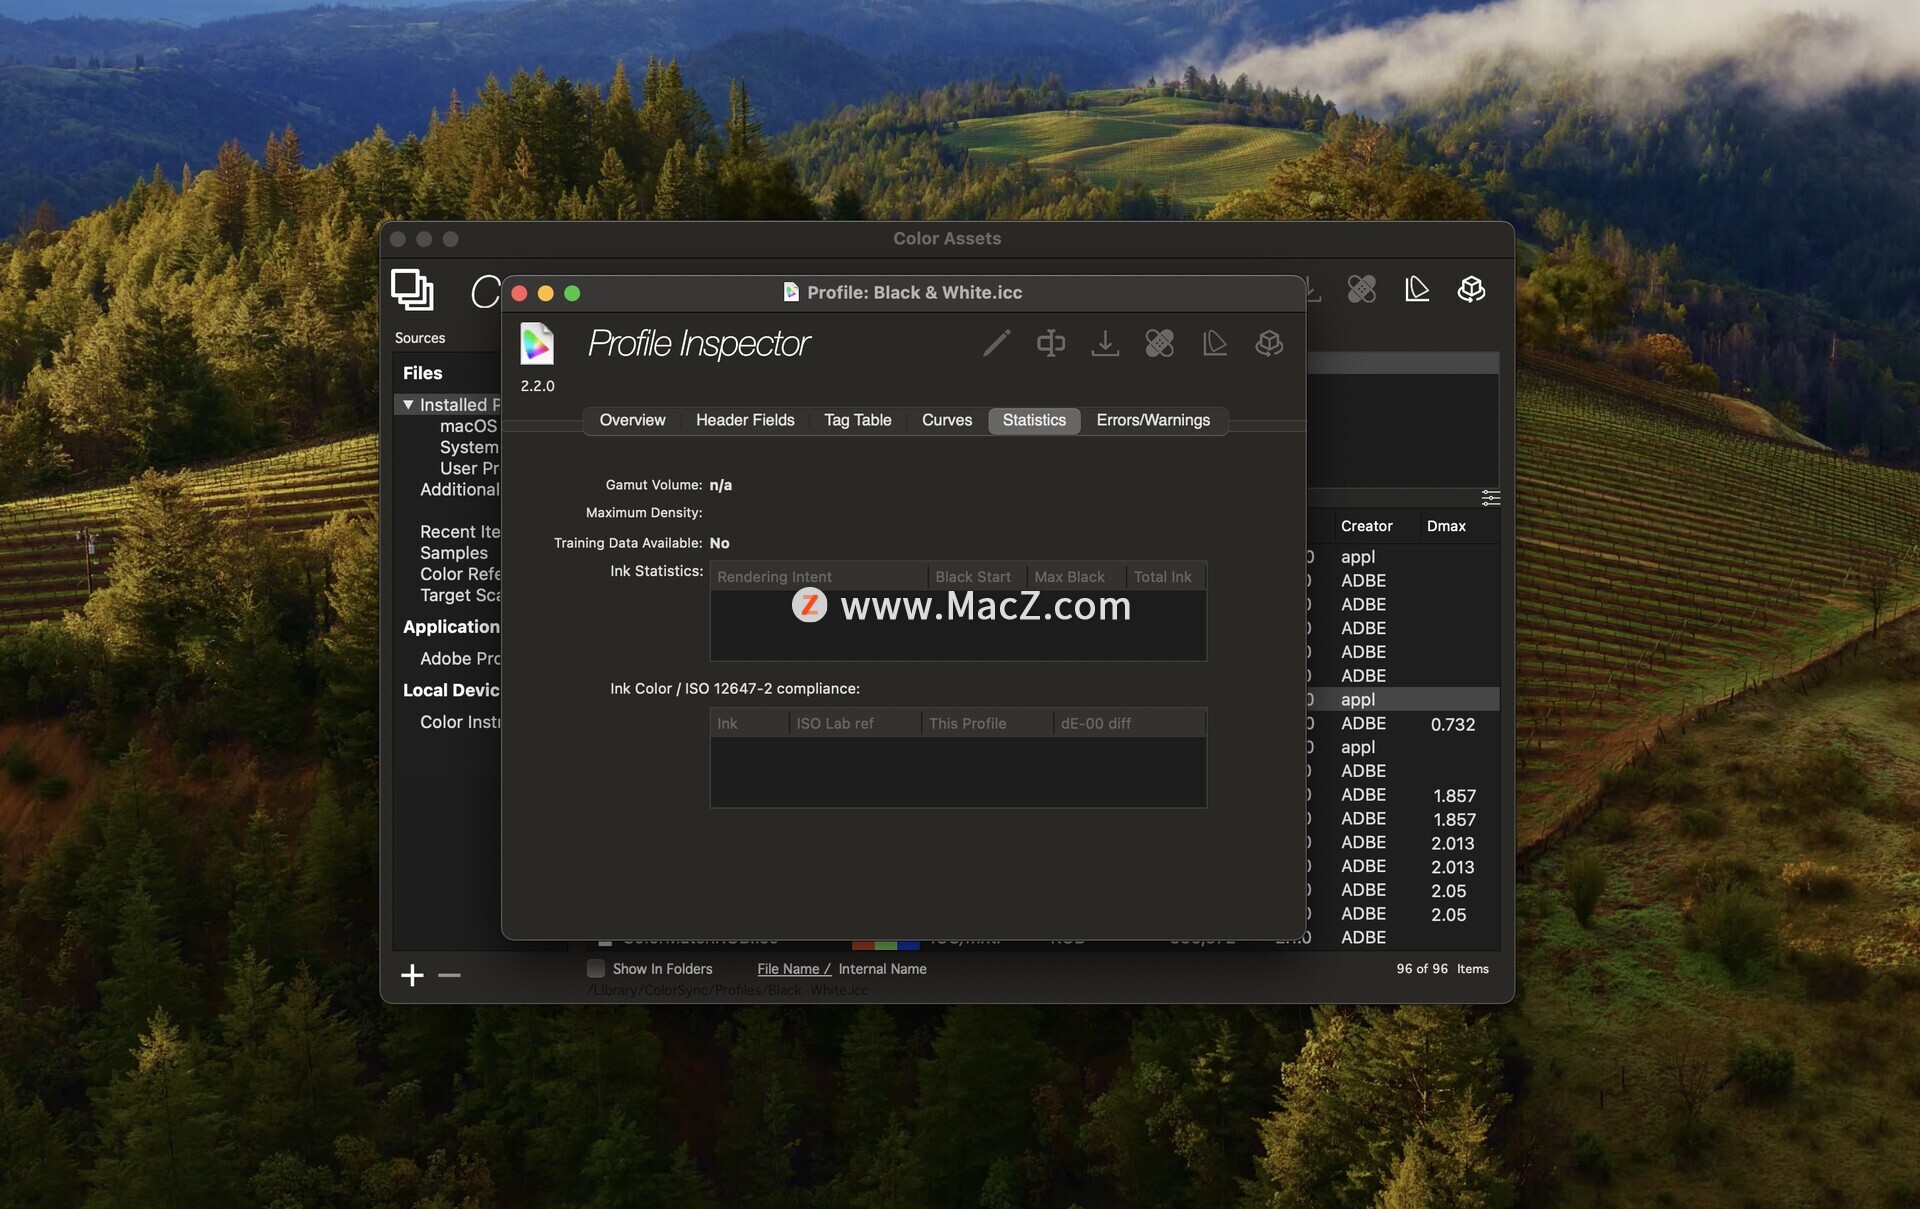This screenshot has width=1920, height=1209.
Task: Click the Profile window's yellow minimize button
Action: tap(545, 293)
